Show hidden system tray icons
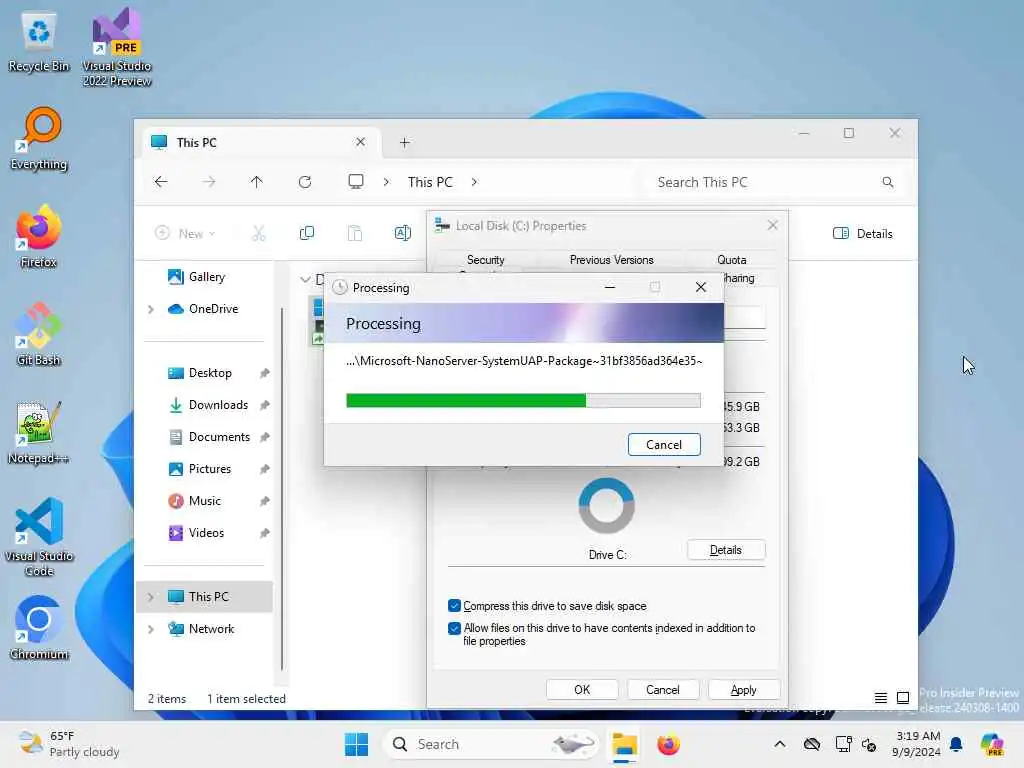1024x768 pixels. click(x=780, y=744)
